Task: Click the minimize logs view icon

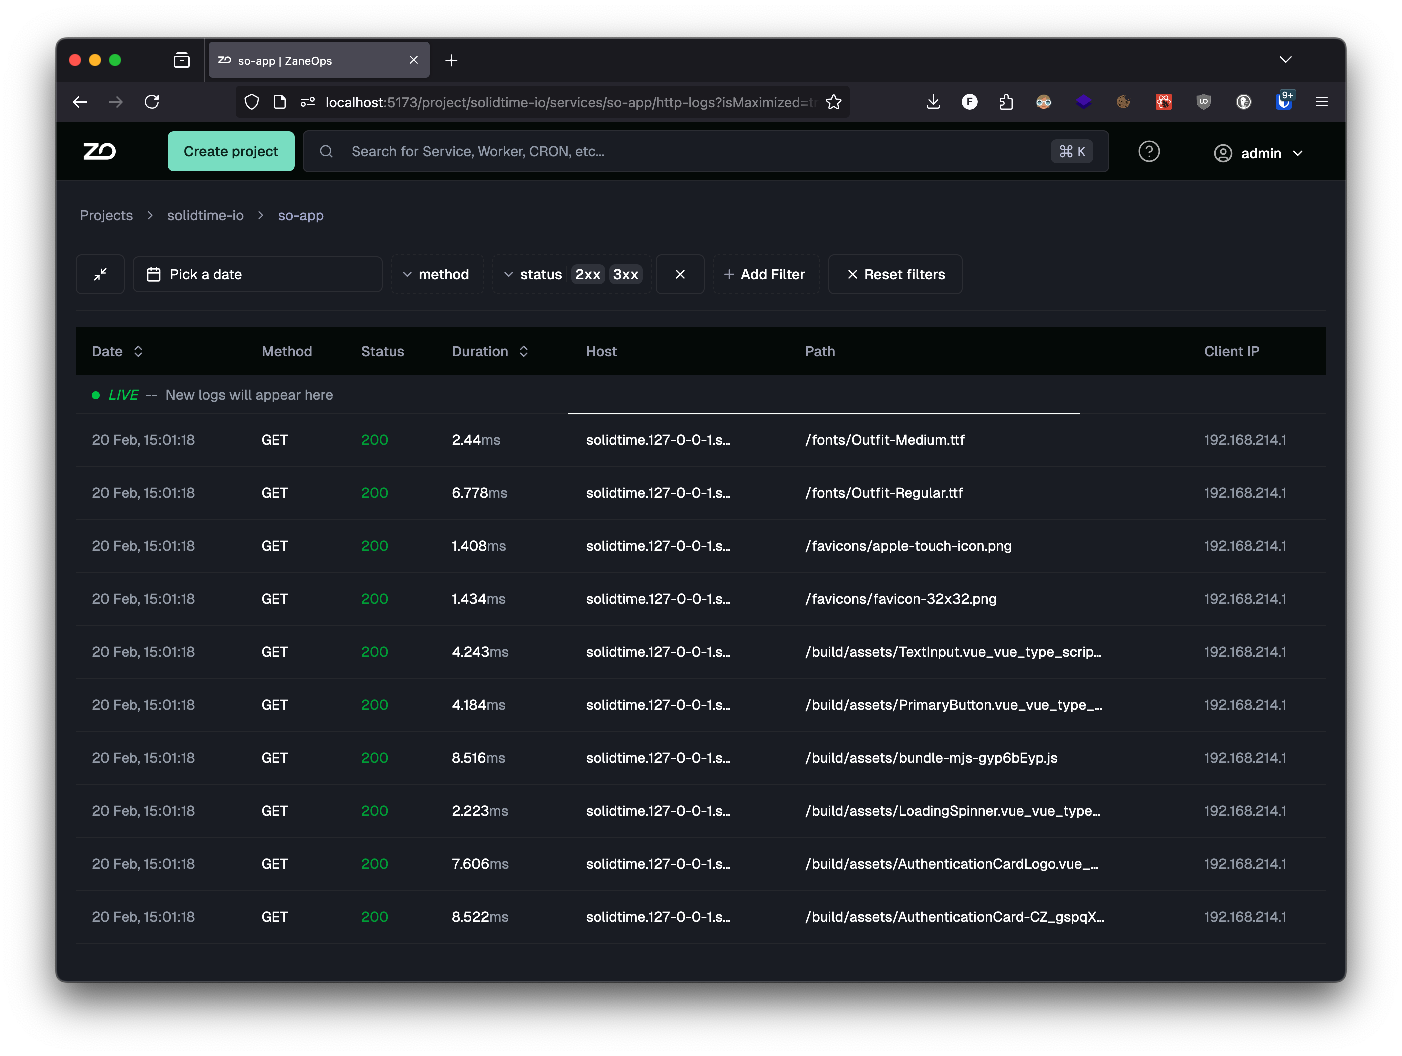Action: (100, 274)
